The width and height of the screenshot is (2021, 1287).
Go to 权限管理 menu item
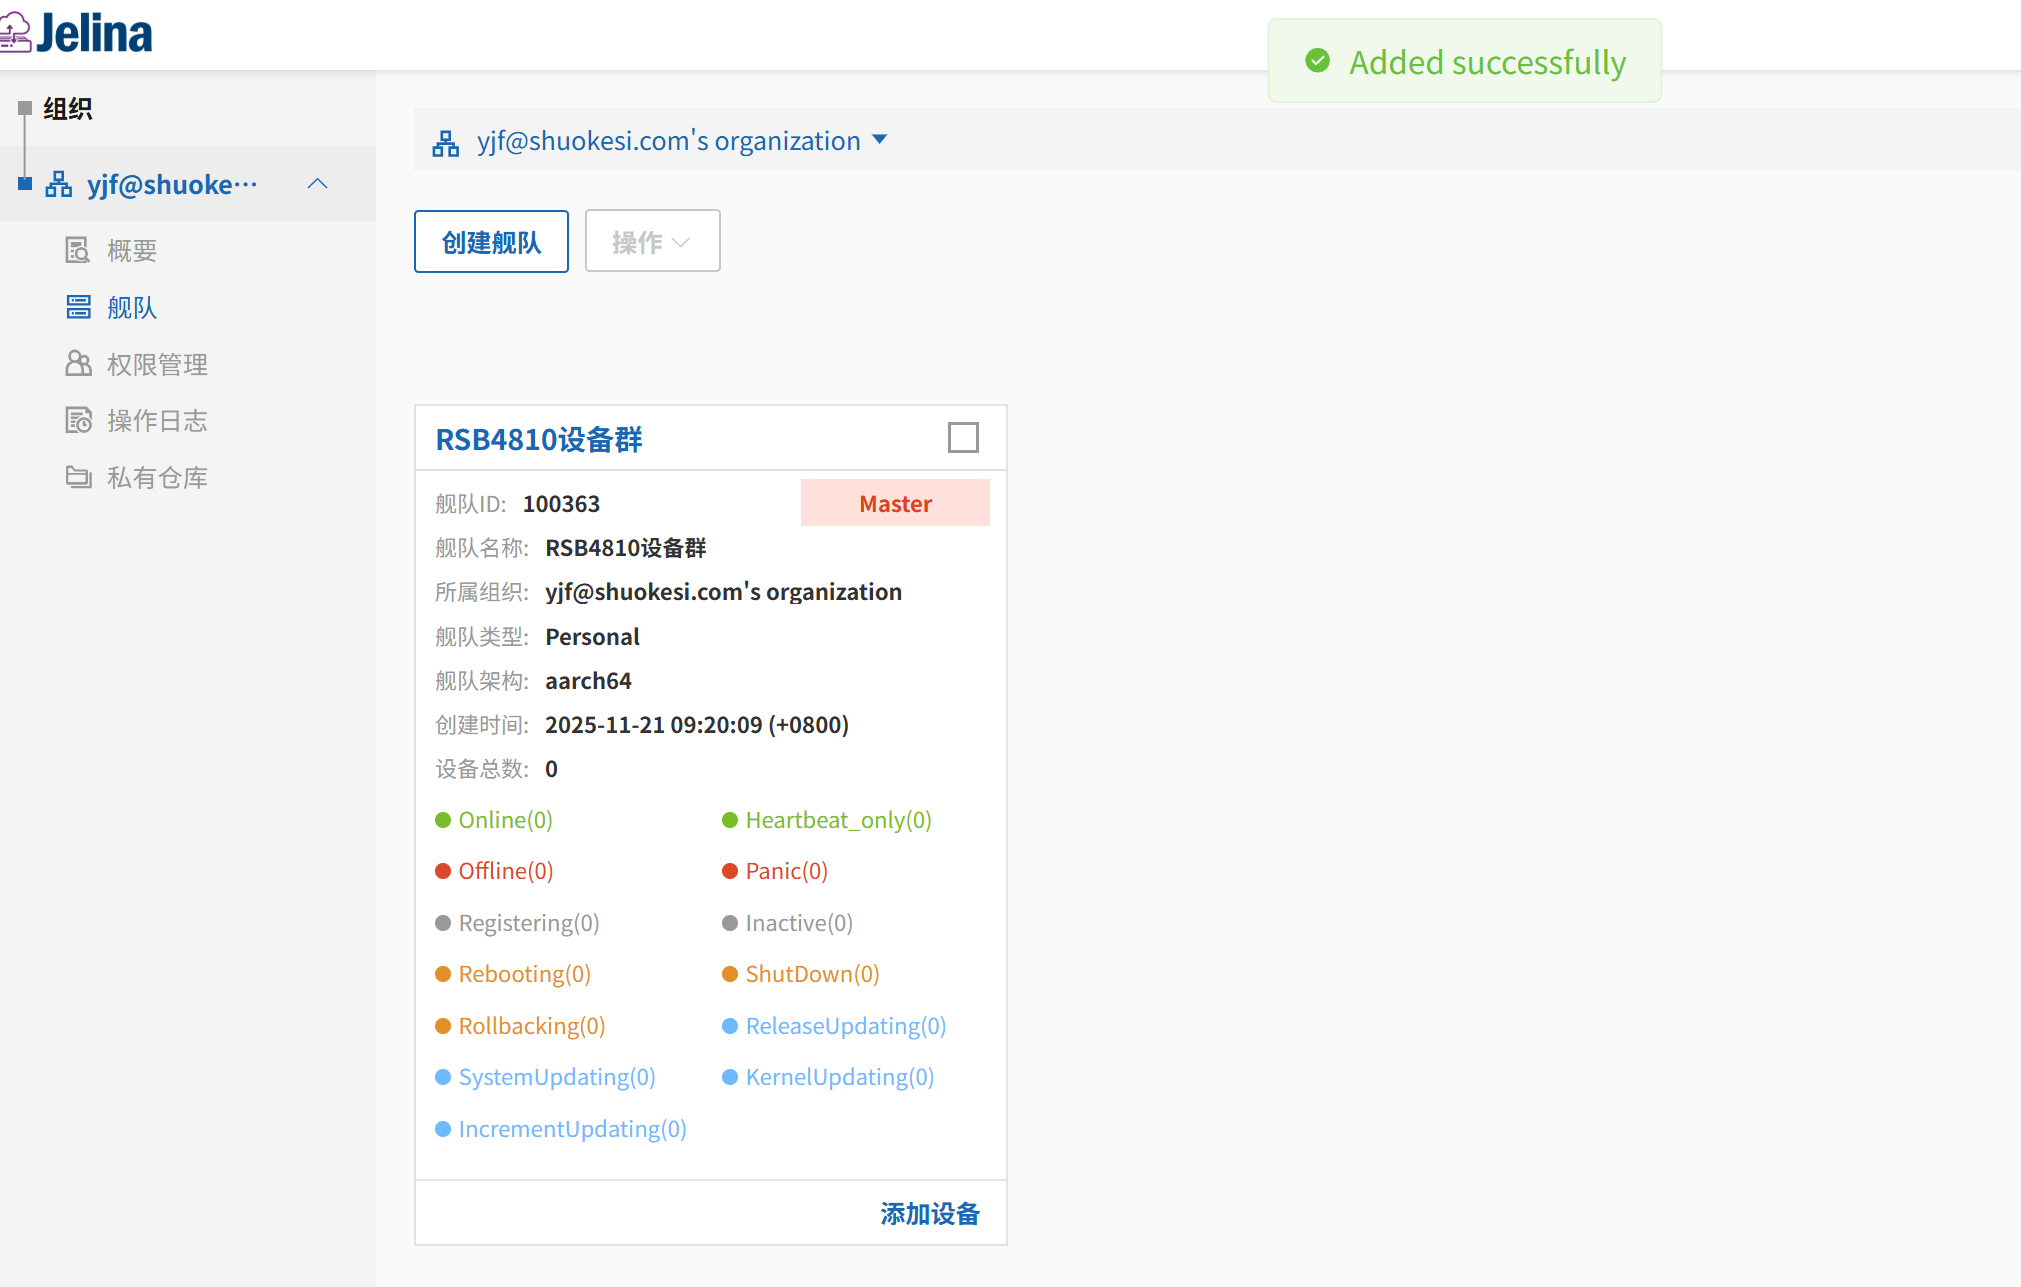tap(157, 365)
